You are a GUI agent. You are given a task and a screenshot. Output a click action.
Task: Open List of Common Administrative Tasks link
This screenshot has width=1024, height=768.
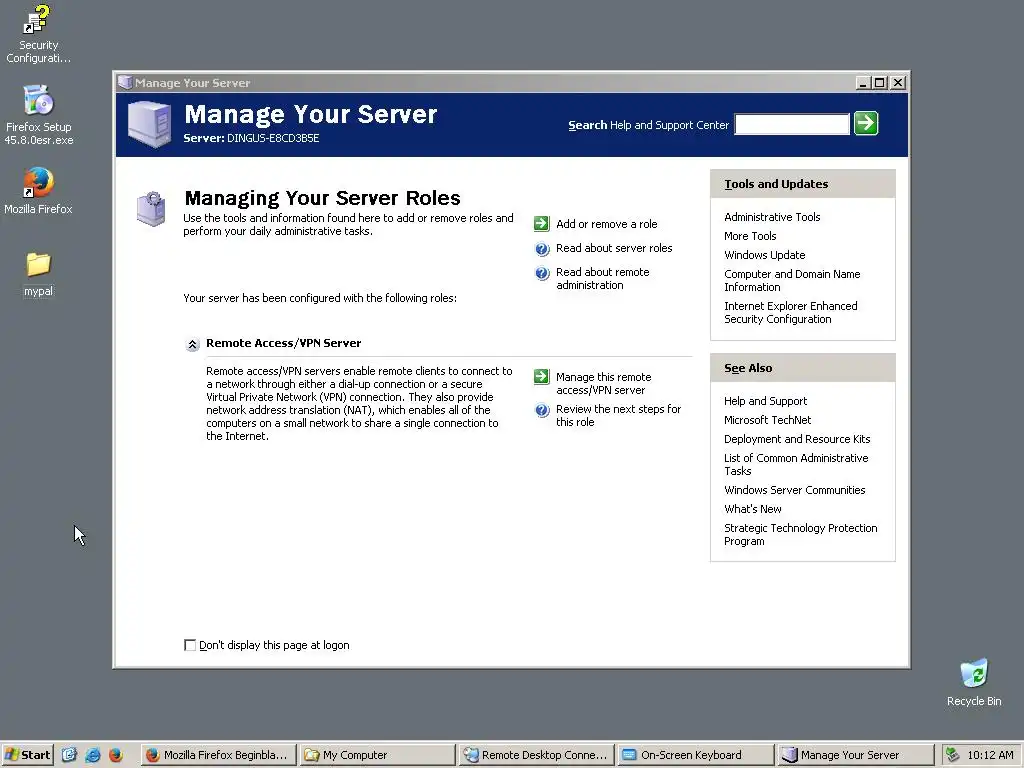click(795, 464)
